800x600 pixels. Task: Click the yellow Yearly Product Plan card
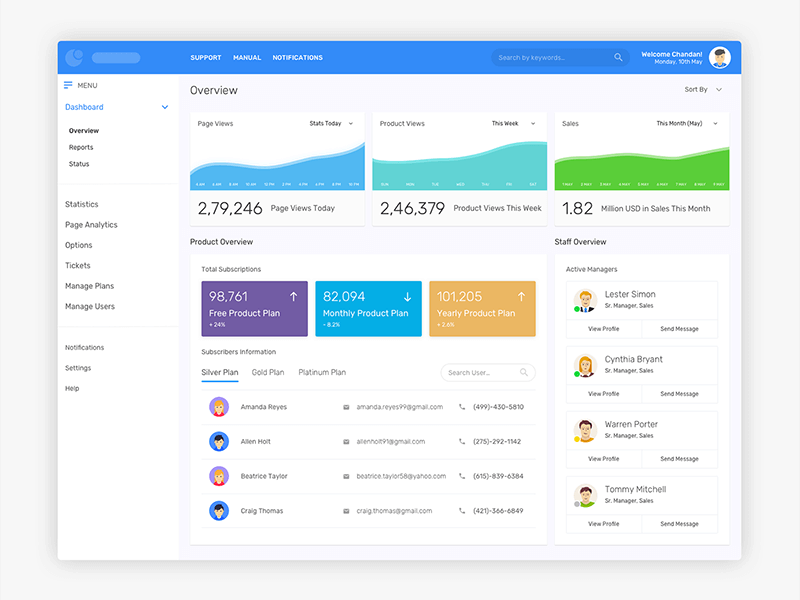[x=482, y=308]
